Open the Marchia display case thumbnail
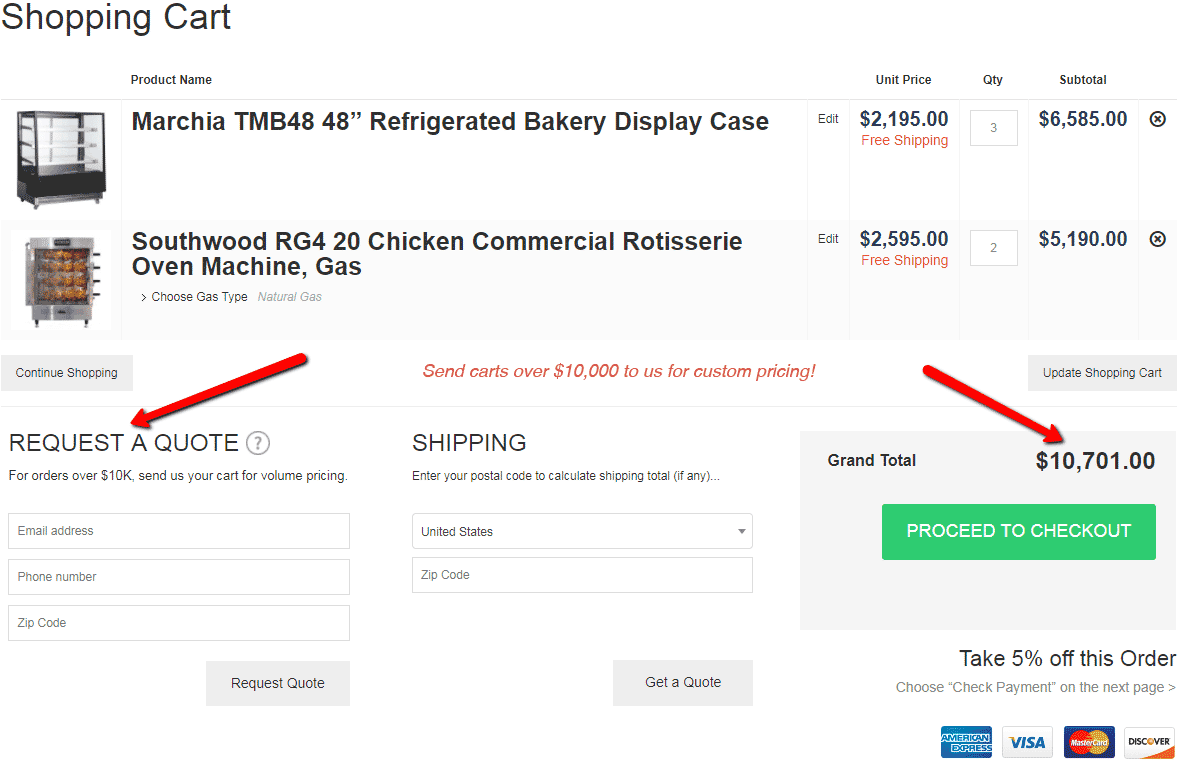Screen dimensions: 1179x764 click(62, 159)
